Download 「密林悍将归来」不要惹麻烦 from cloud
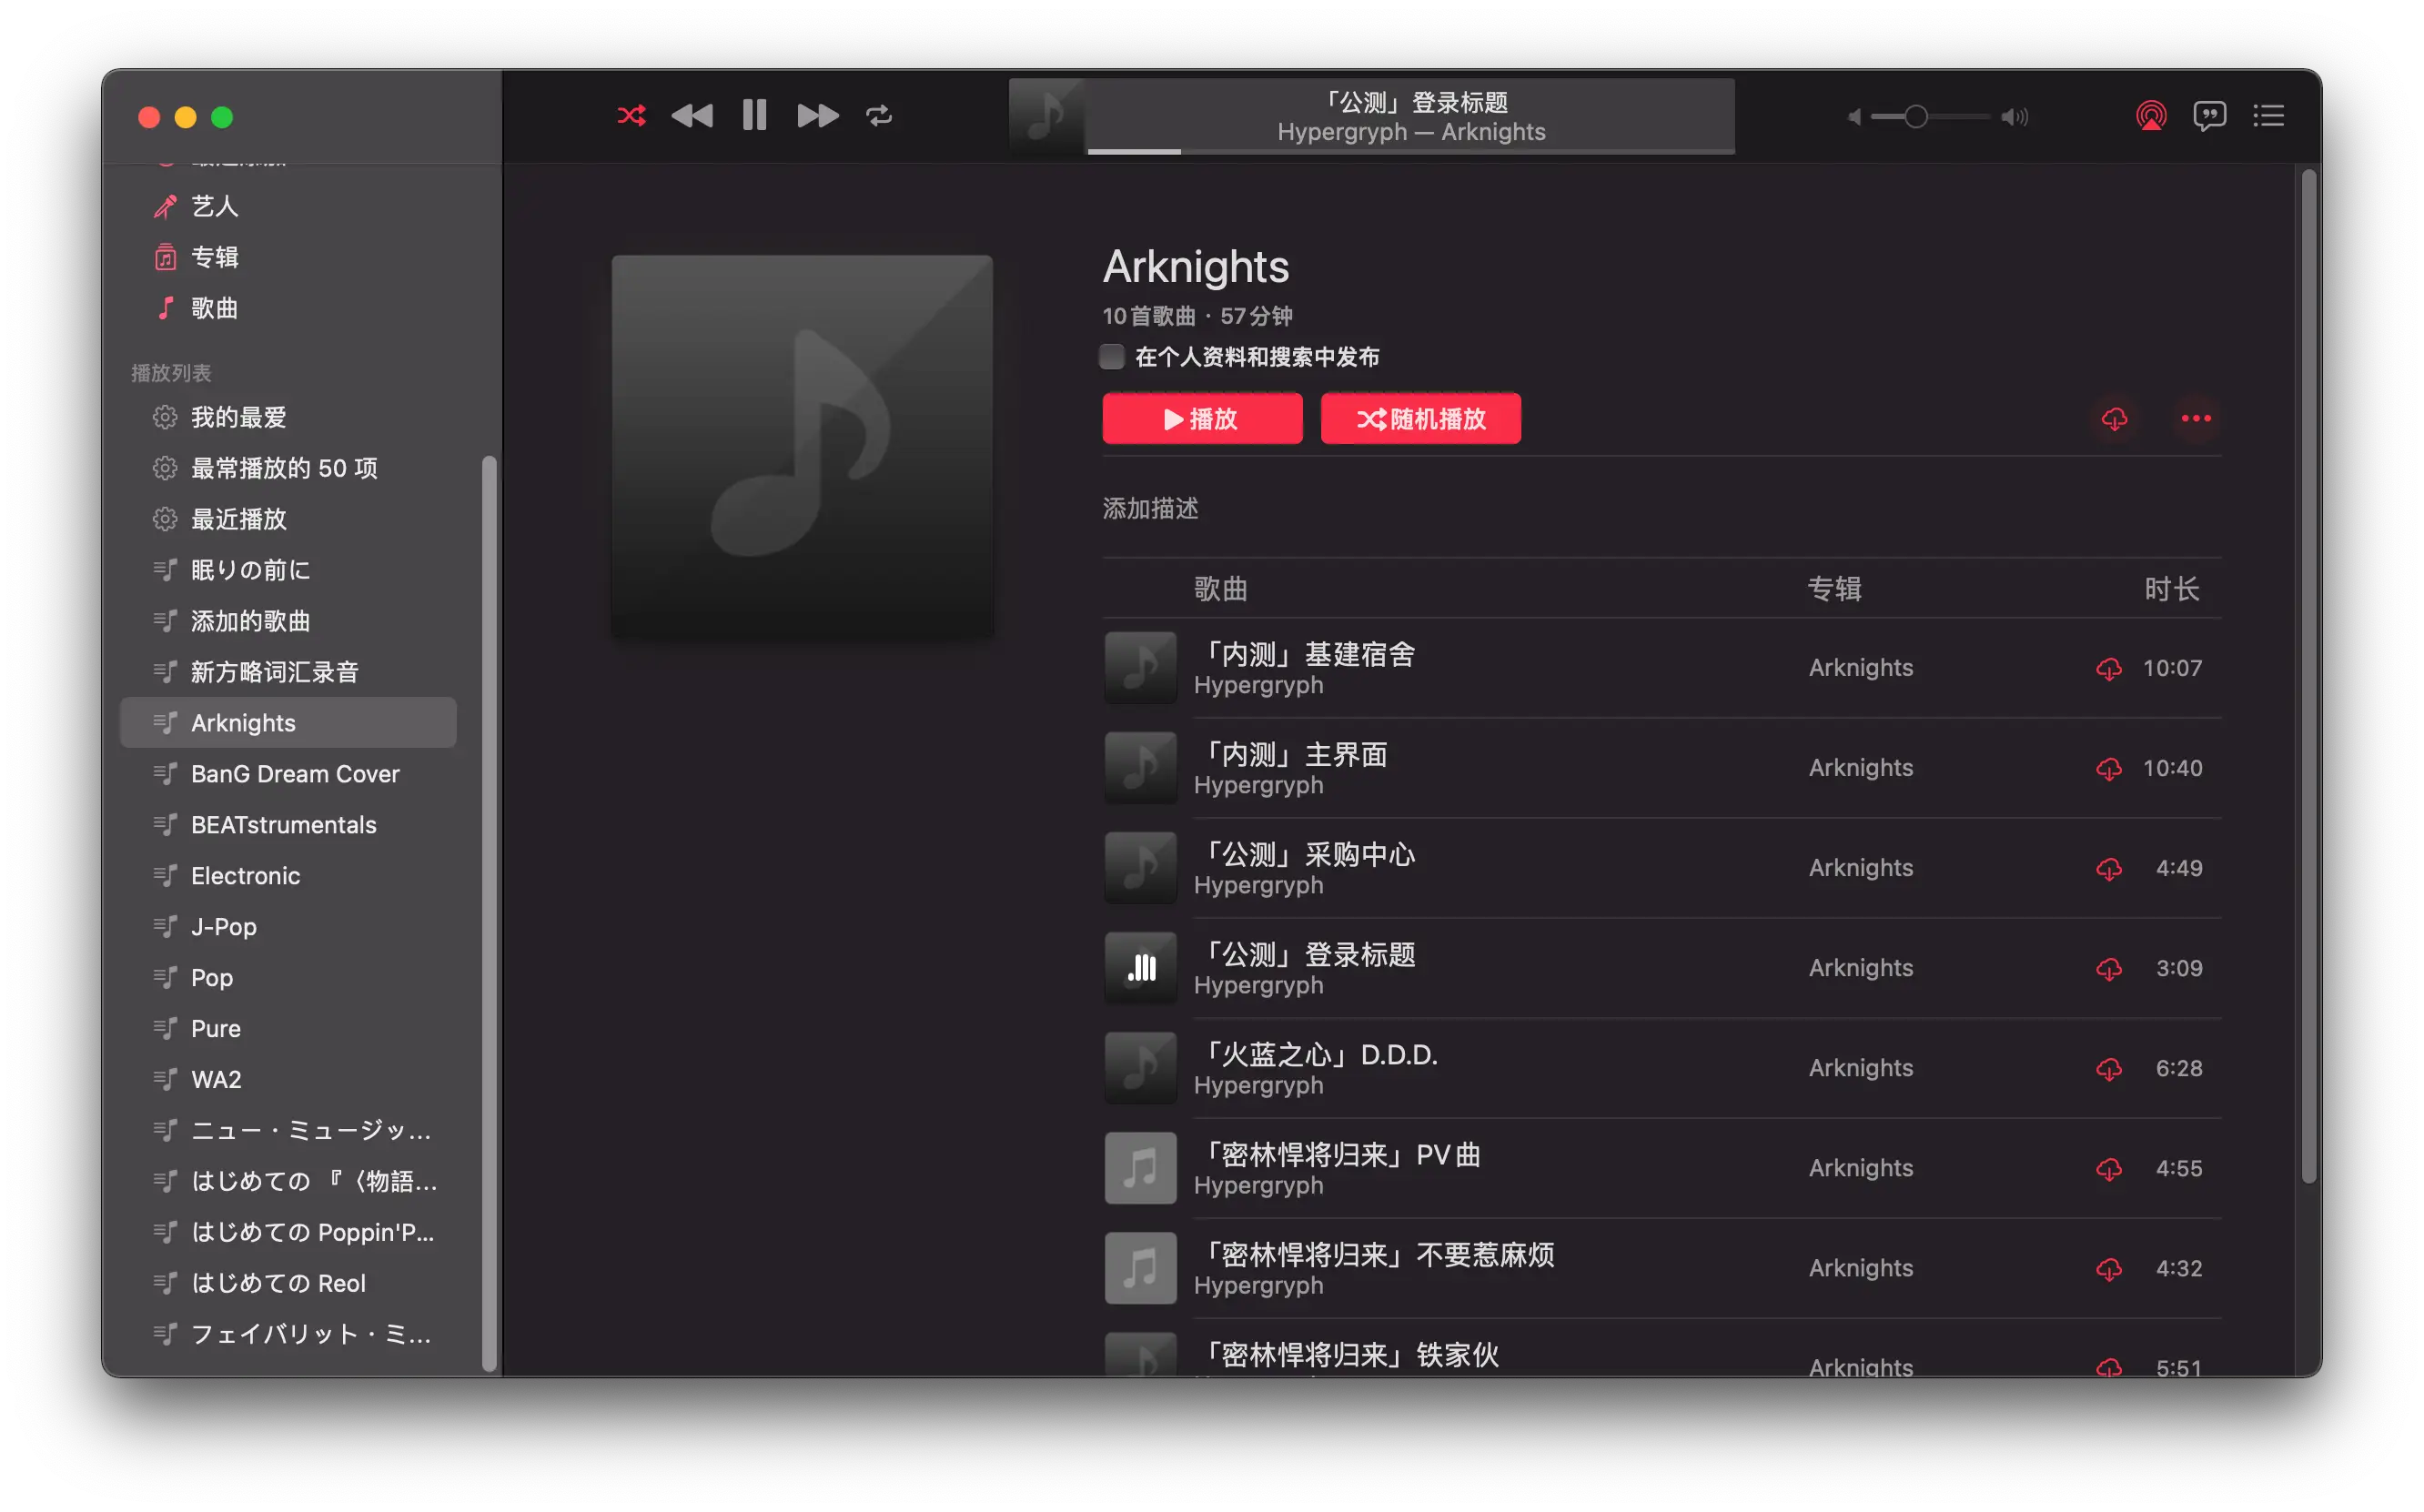The height and width of the screenshot is (1512, 2424). [2108, 1268]
